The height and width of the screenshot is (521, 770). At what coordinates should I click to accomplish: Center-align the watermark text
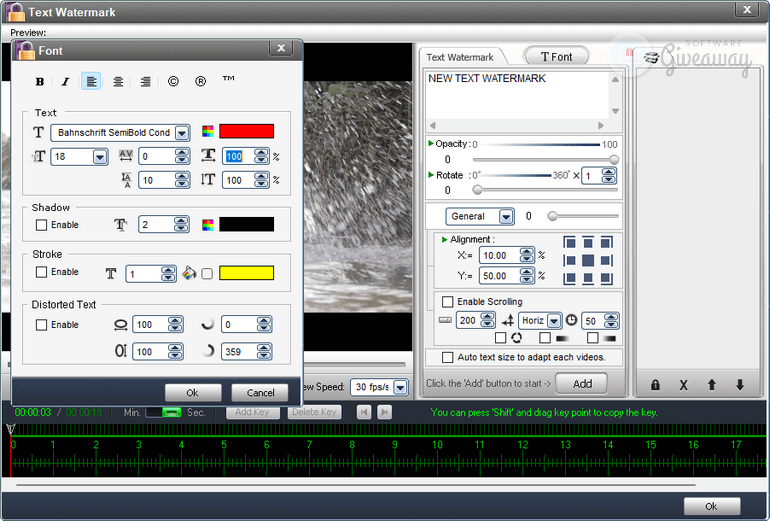tap(118, 82)
